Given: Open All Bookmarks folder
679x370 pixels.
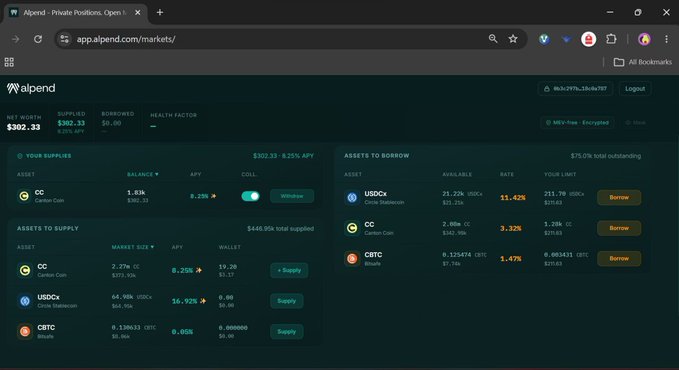Looking at the screenshot, I should point(643,62).
